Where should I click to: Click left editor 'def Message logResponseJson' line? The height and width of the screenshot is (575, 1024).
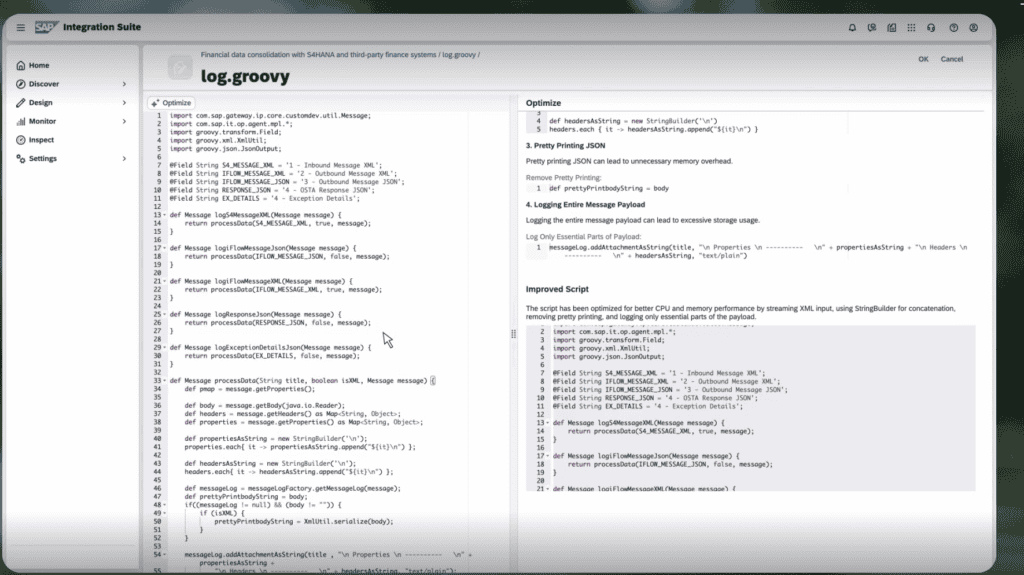click(255, 314)
